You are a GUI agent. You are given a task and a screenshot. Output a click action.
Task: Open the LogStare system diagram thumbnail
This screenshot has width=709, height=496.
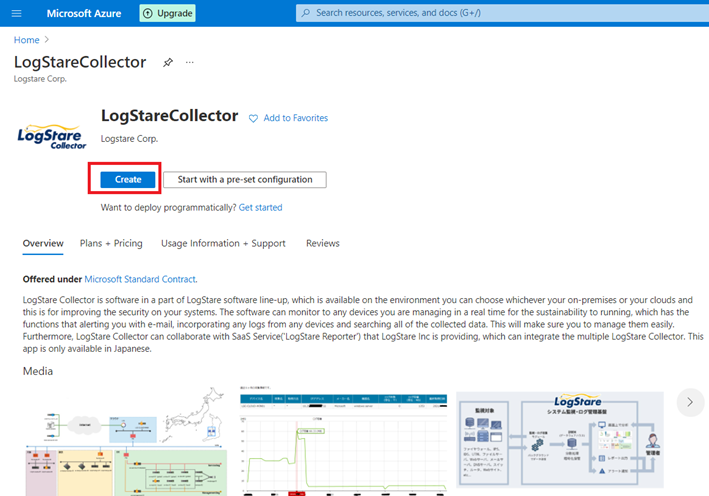coord(560,439)
